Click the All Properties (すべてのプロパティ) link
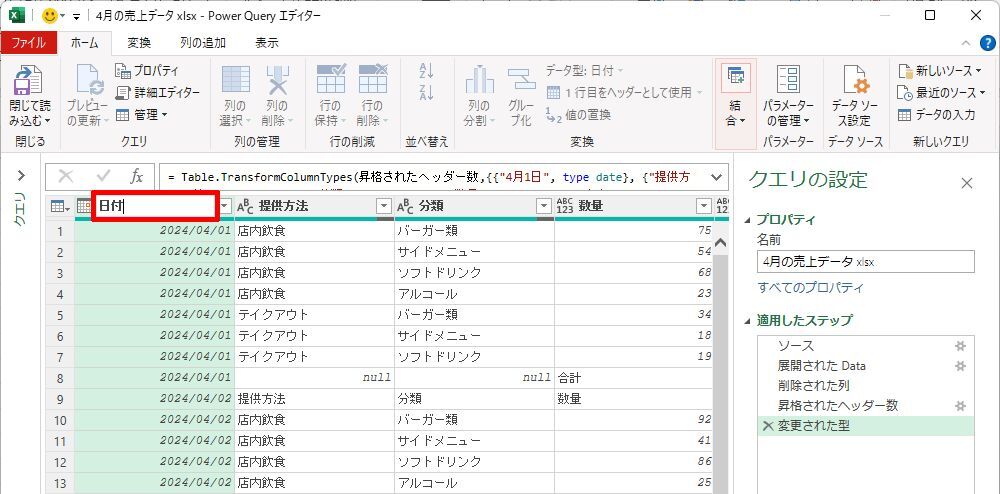 coord(810,288)
